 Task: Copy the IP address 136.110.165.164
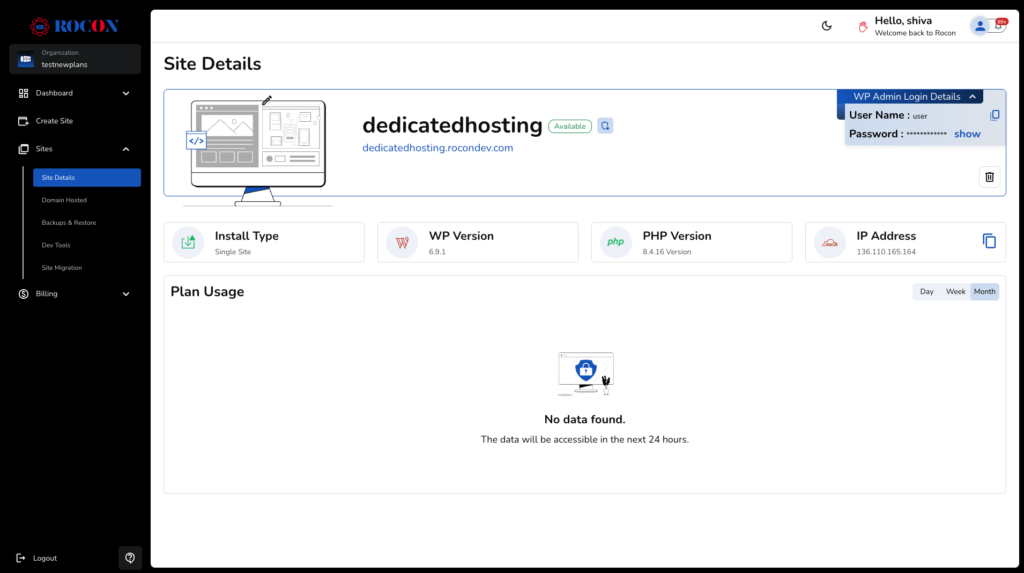989,241
